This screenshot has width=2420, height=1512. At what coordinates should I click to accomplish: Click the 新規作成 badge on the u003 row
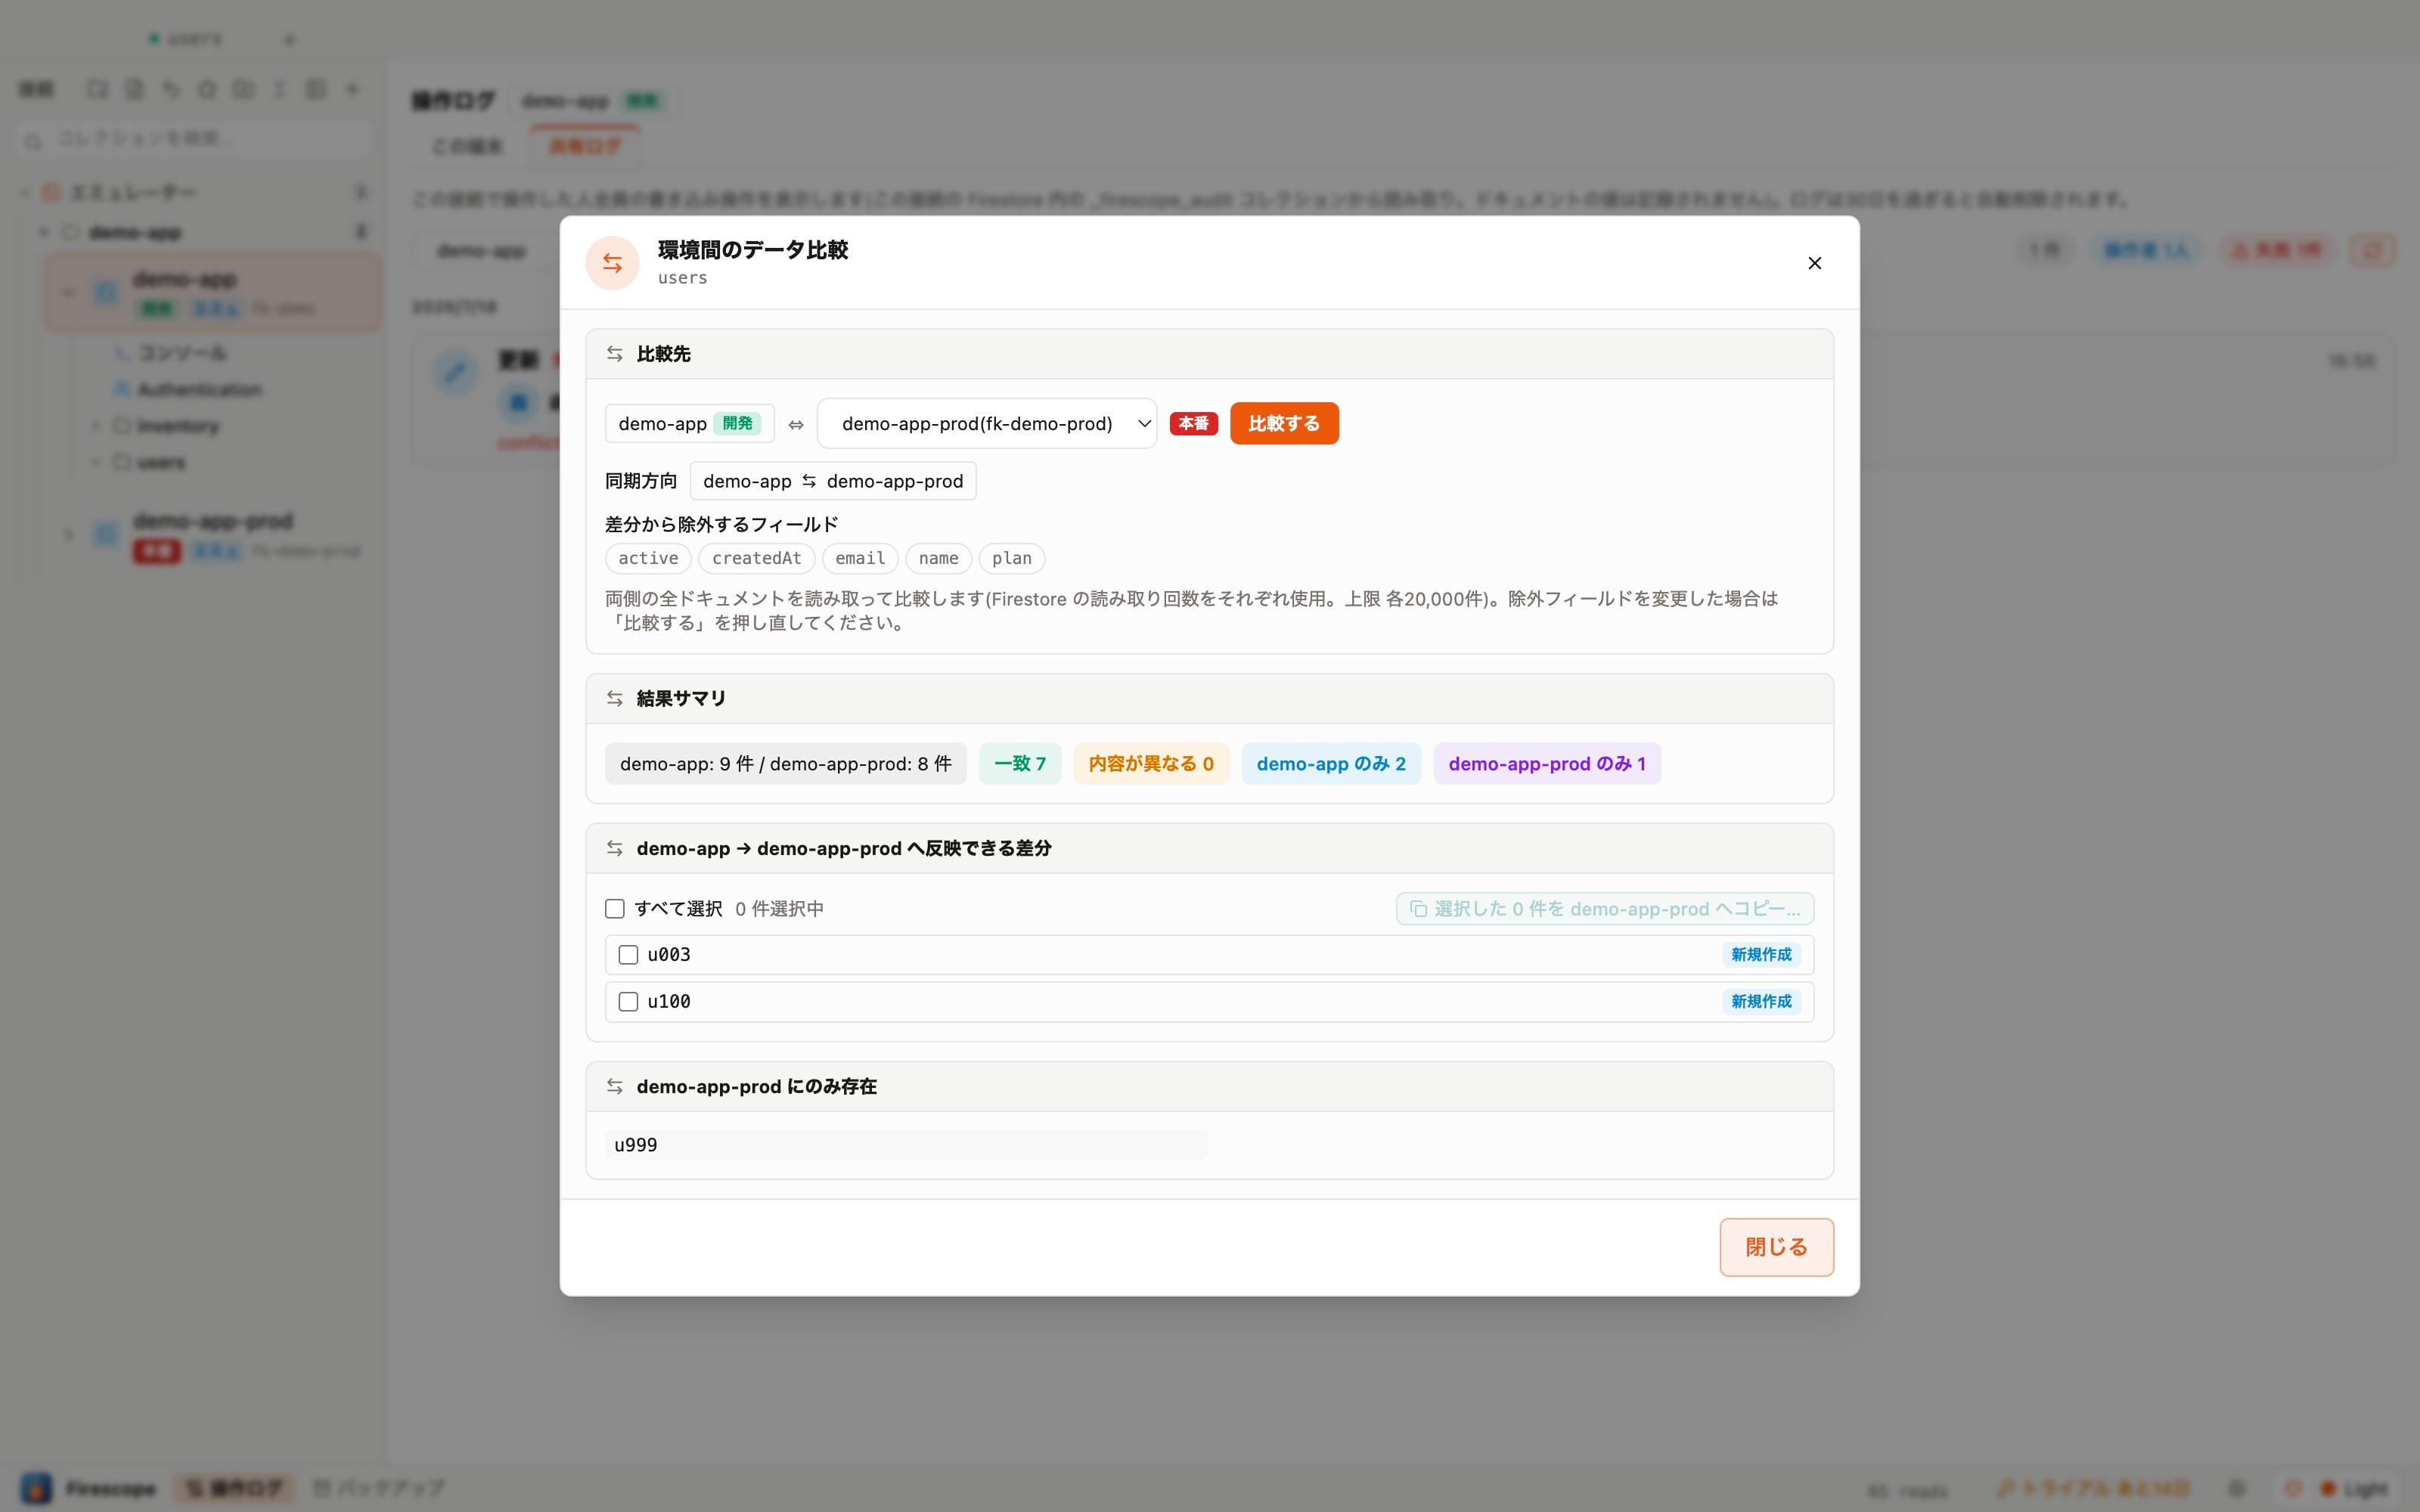pyautogui.click(x=1761, y=955)
